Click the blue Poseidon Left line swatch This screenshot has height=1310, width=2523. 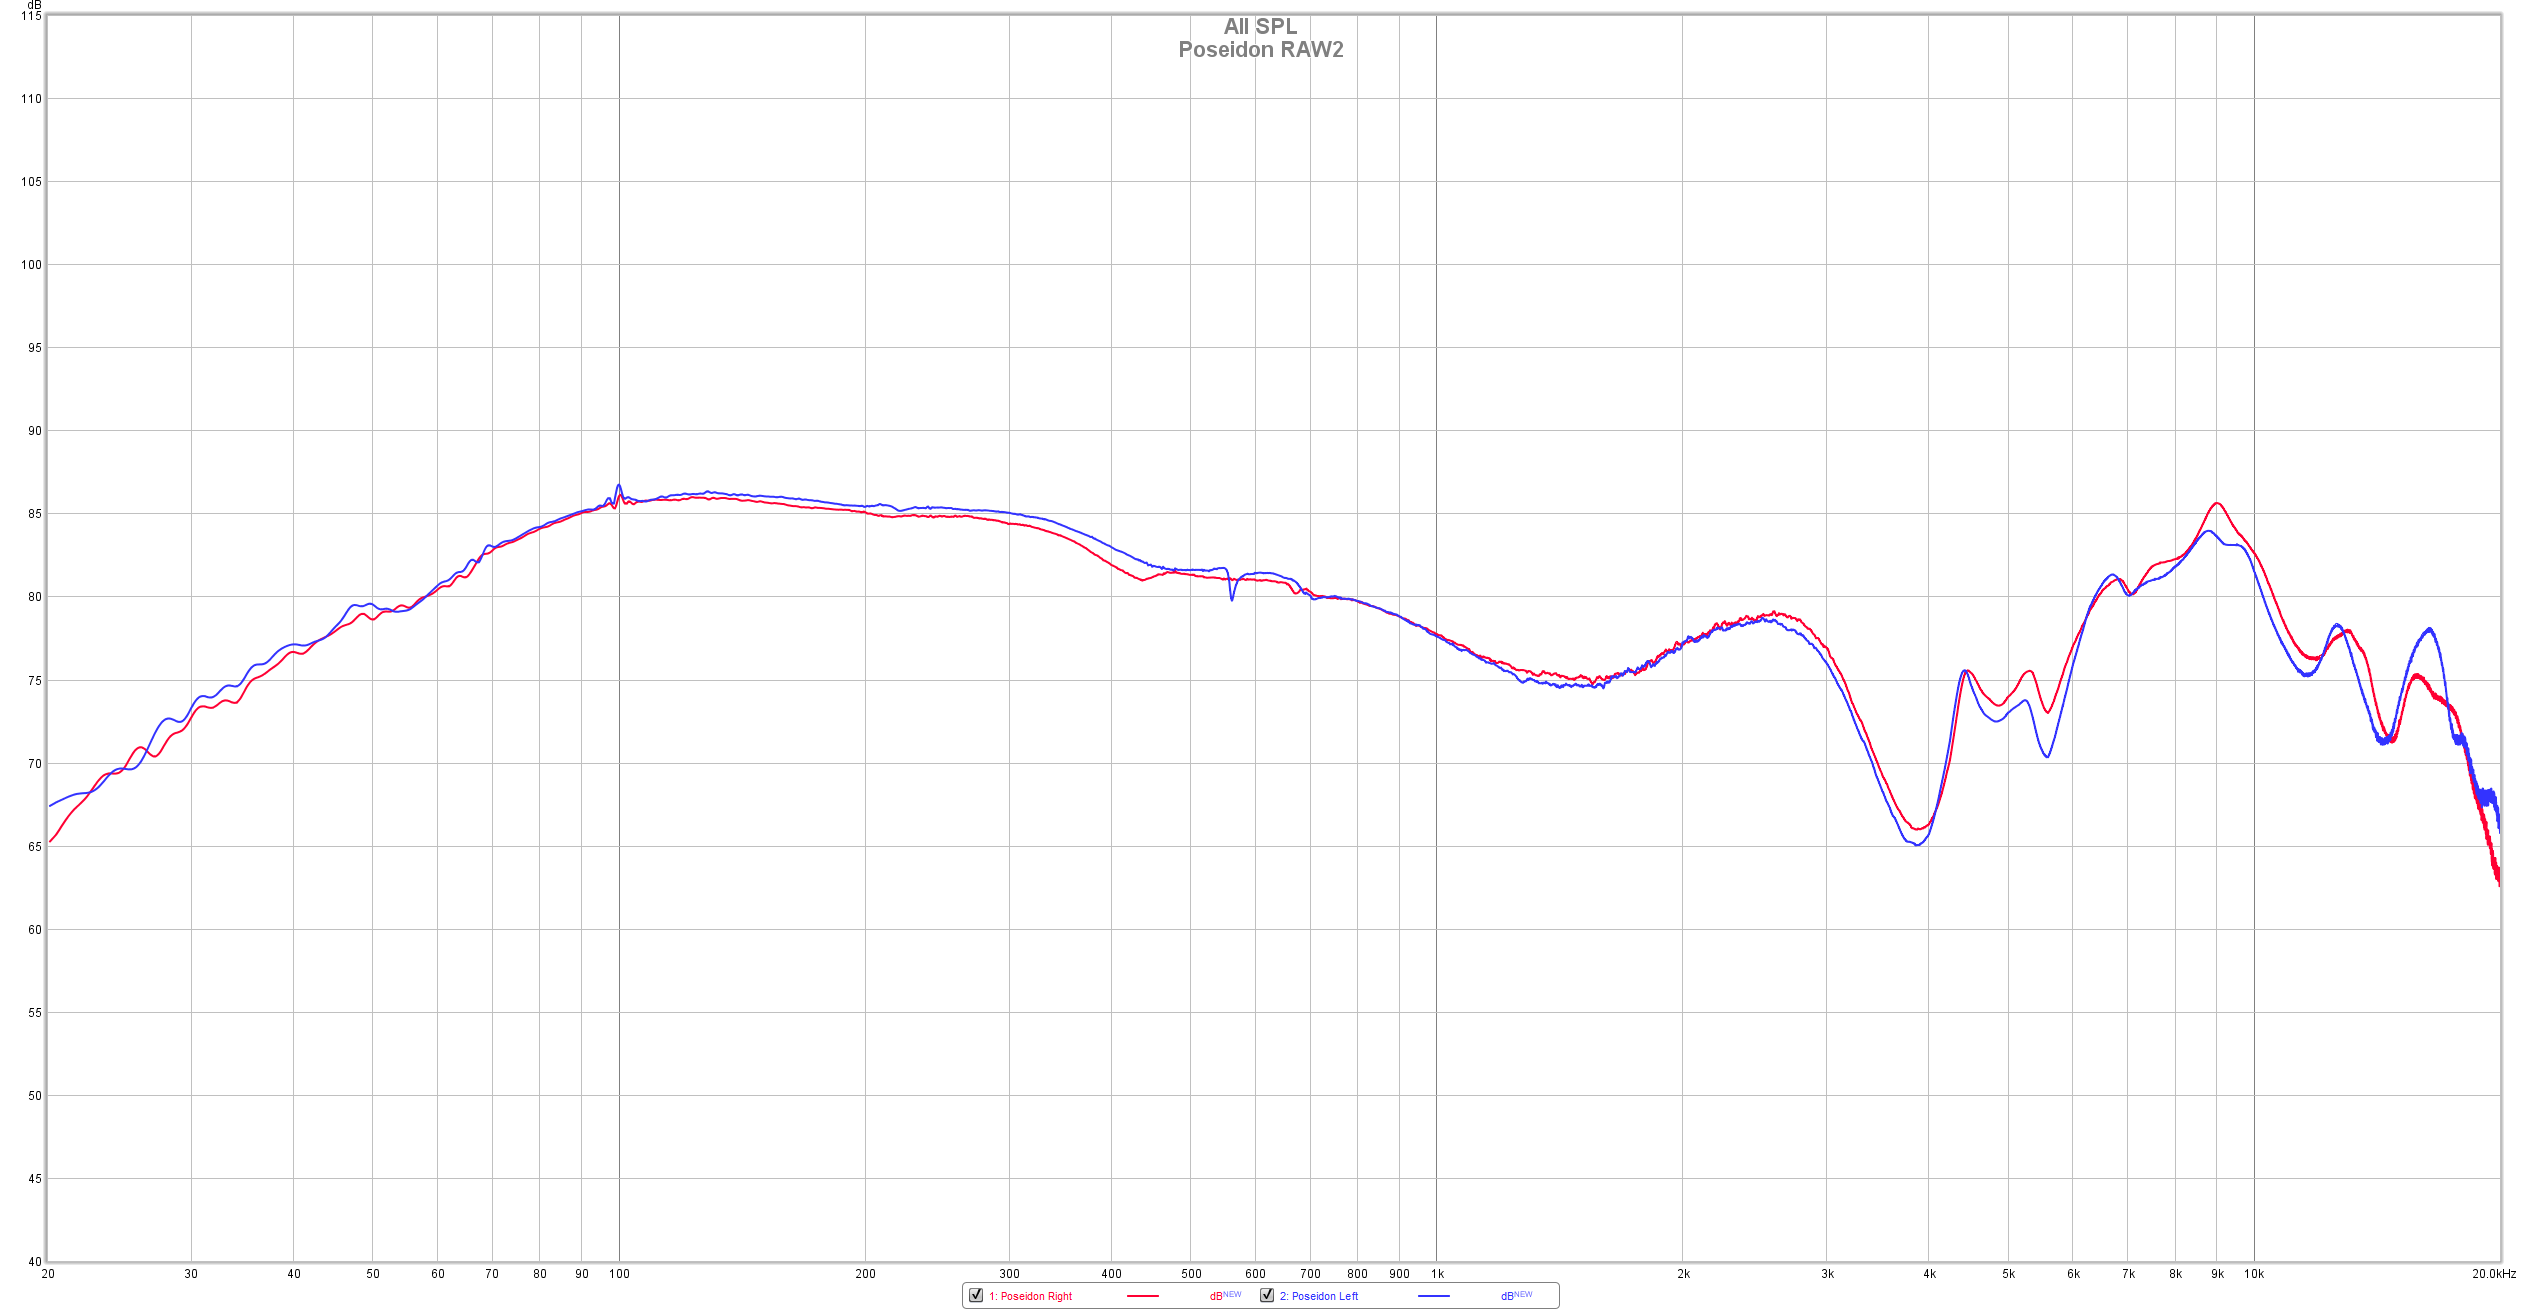click(x=1433, y=1296)
